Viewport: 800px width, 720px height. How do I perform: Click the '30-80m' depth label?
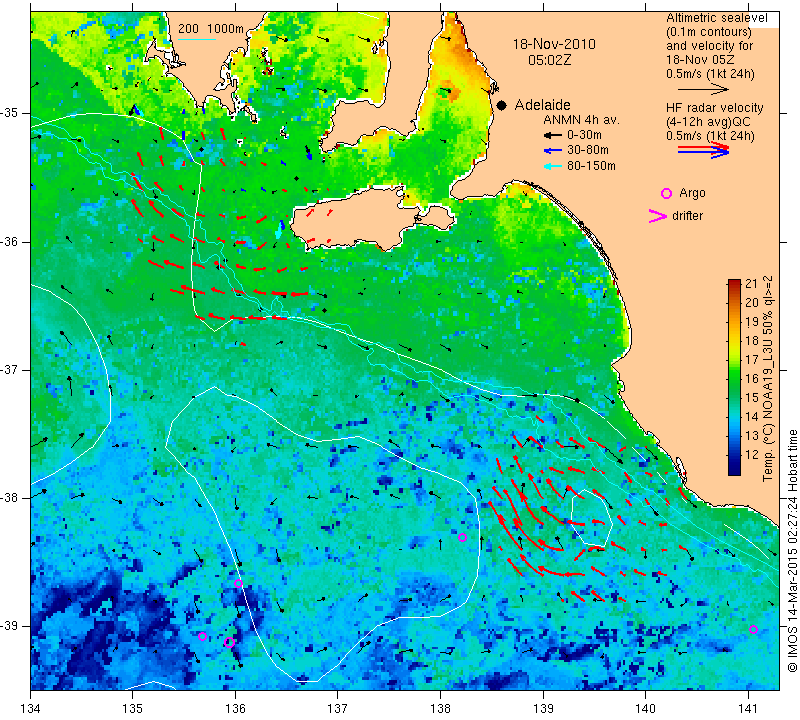[x=588, y=151]
